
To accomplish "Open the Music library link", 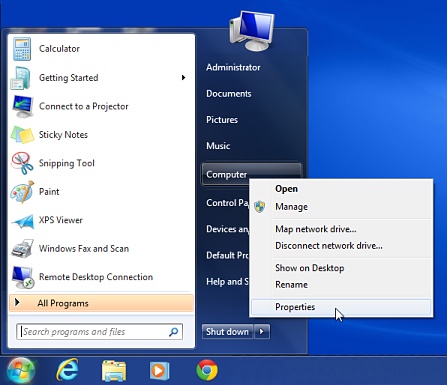I will click(218, 146).
